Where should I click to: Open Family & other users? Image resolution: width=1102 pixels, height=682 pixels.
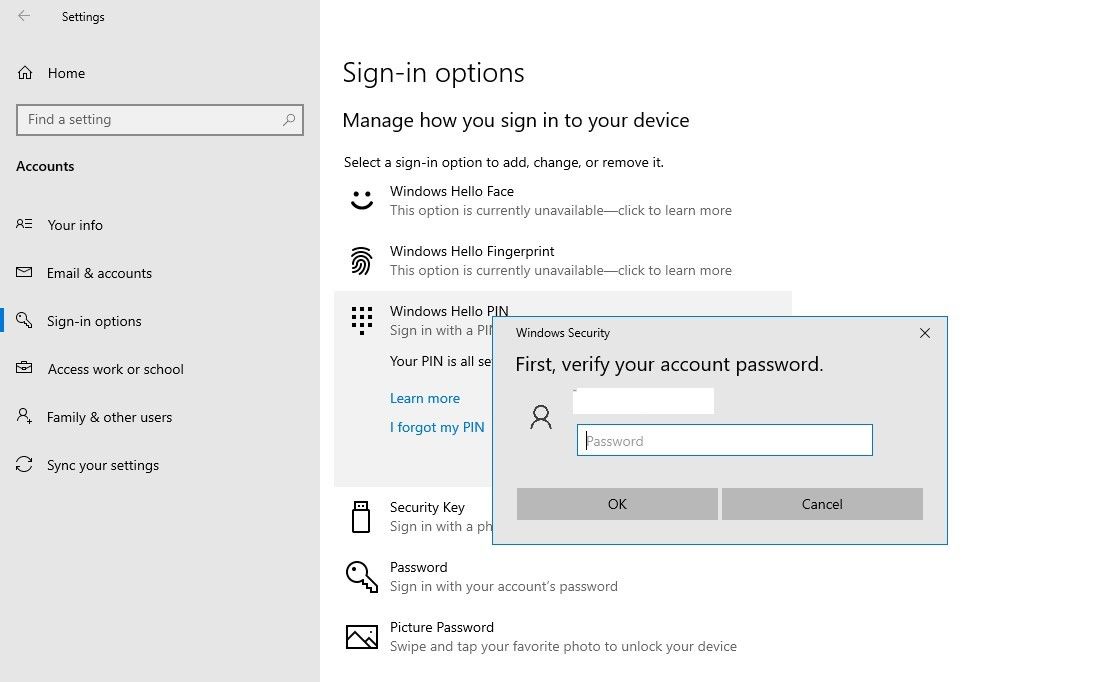(109, 417)
